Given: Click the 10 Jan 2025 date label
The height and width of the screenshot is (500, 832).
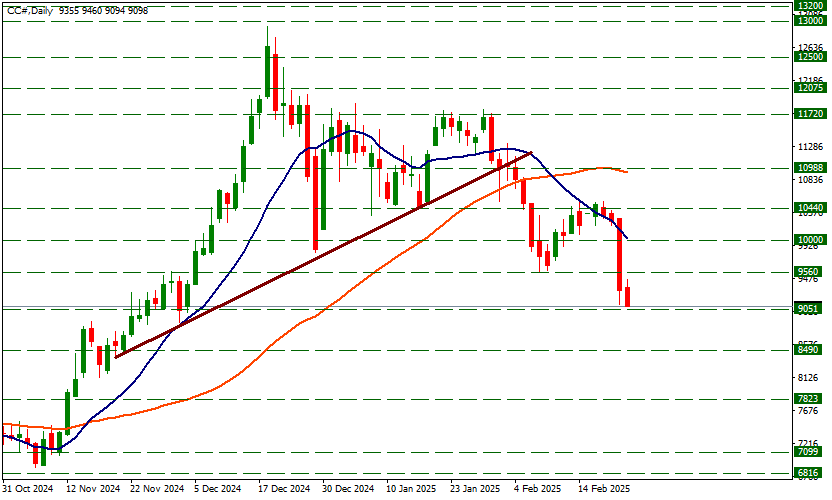Looking at the screenshot, I should pyautogui.click(x=411, y=488).
